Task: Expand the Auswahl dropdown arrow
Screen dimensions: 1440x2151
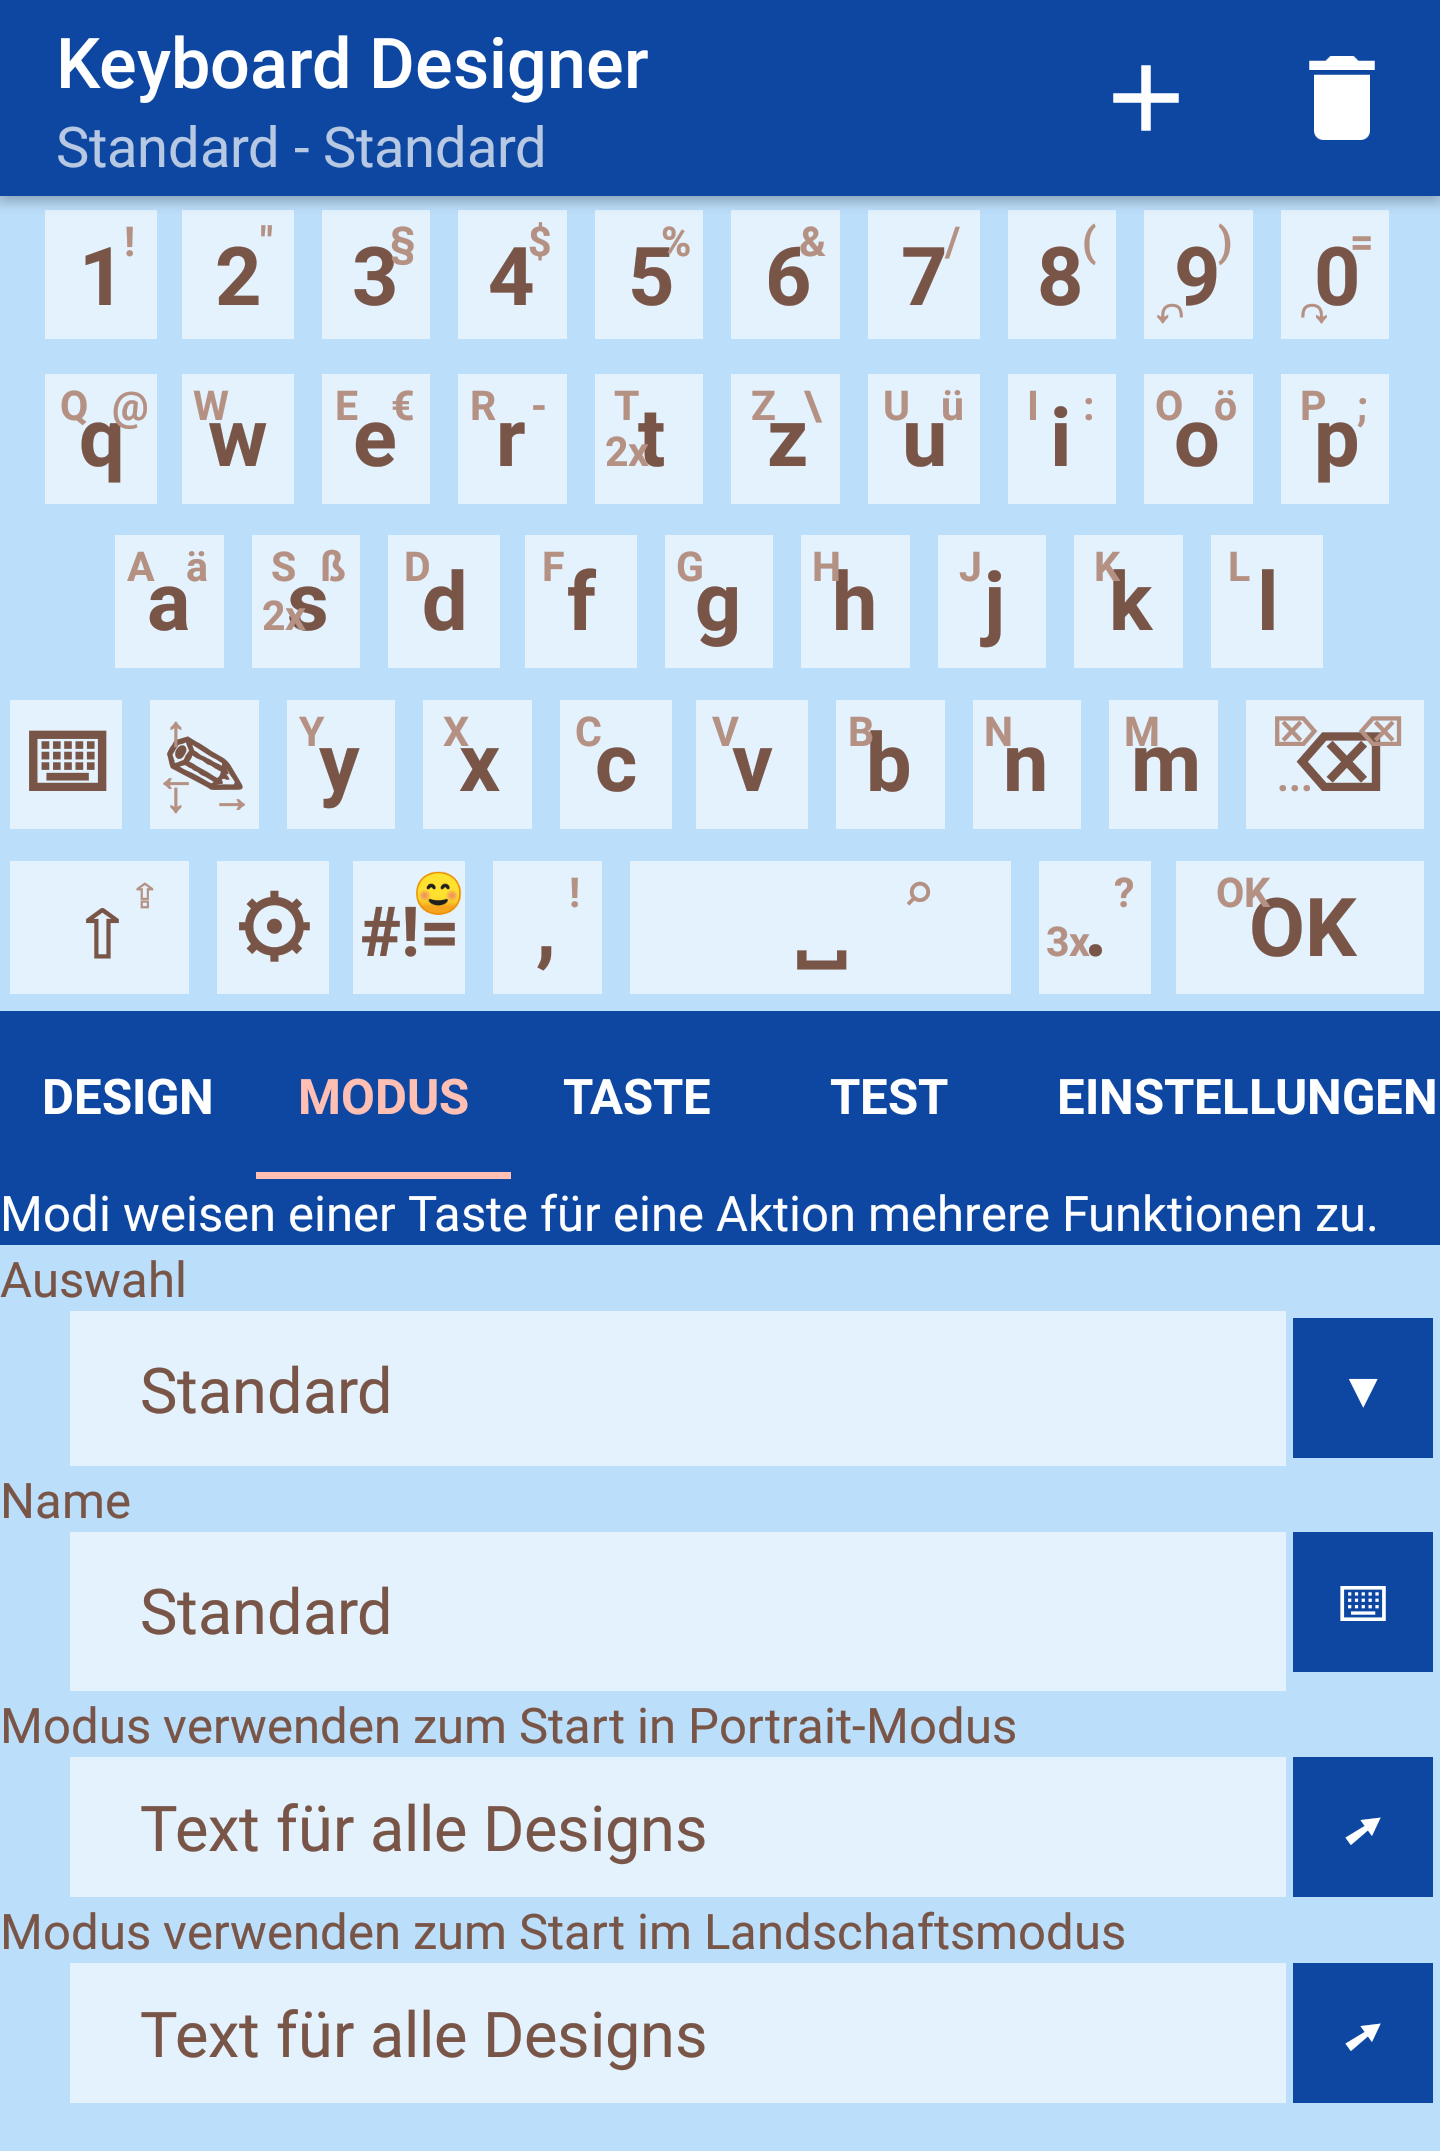Action: (x=1362, y=1389)
